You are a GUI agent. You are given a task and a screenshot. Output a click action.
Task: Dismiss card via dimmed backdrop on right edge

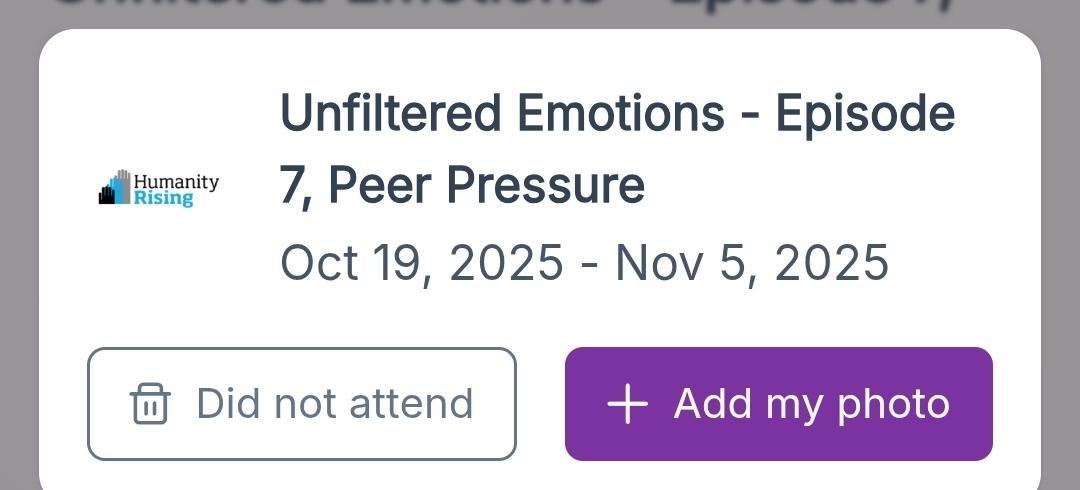[x=1061, y=250]
